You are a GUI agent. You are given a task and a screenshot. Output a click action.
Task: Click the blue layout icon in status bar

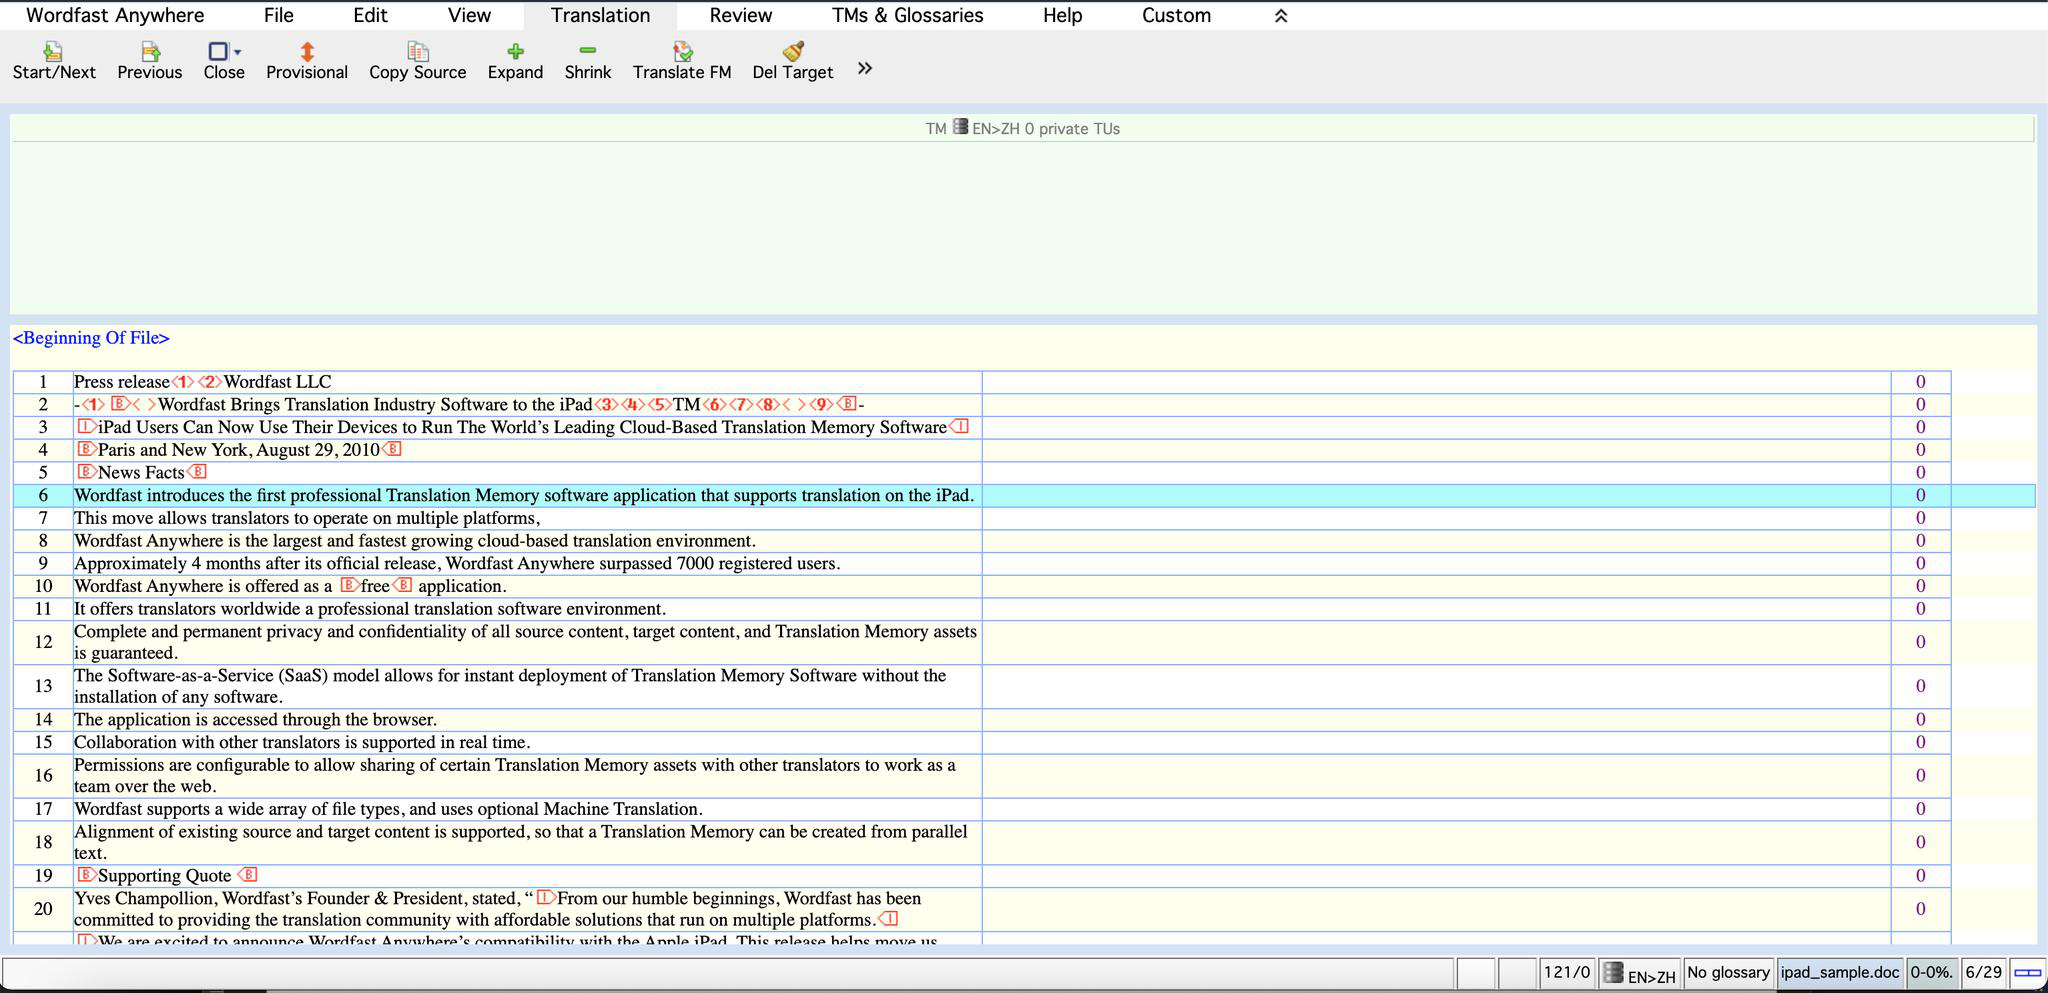pyautogui.click(x=2027, y=972)
